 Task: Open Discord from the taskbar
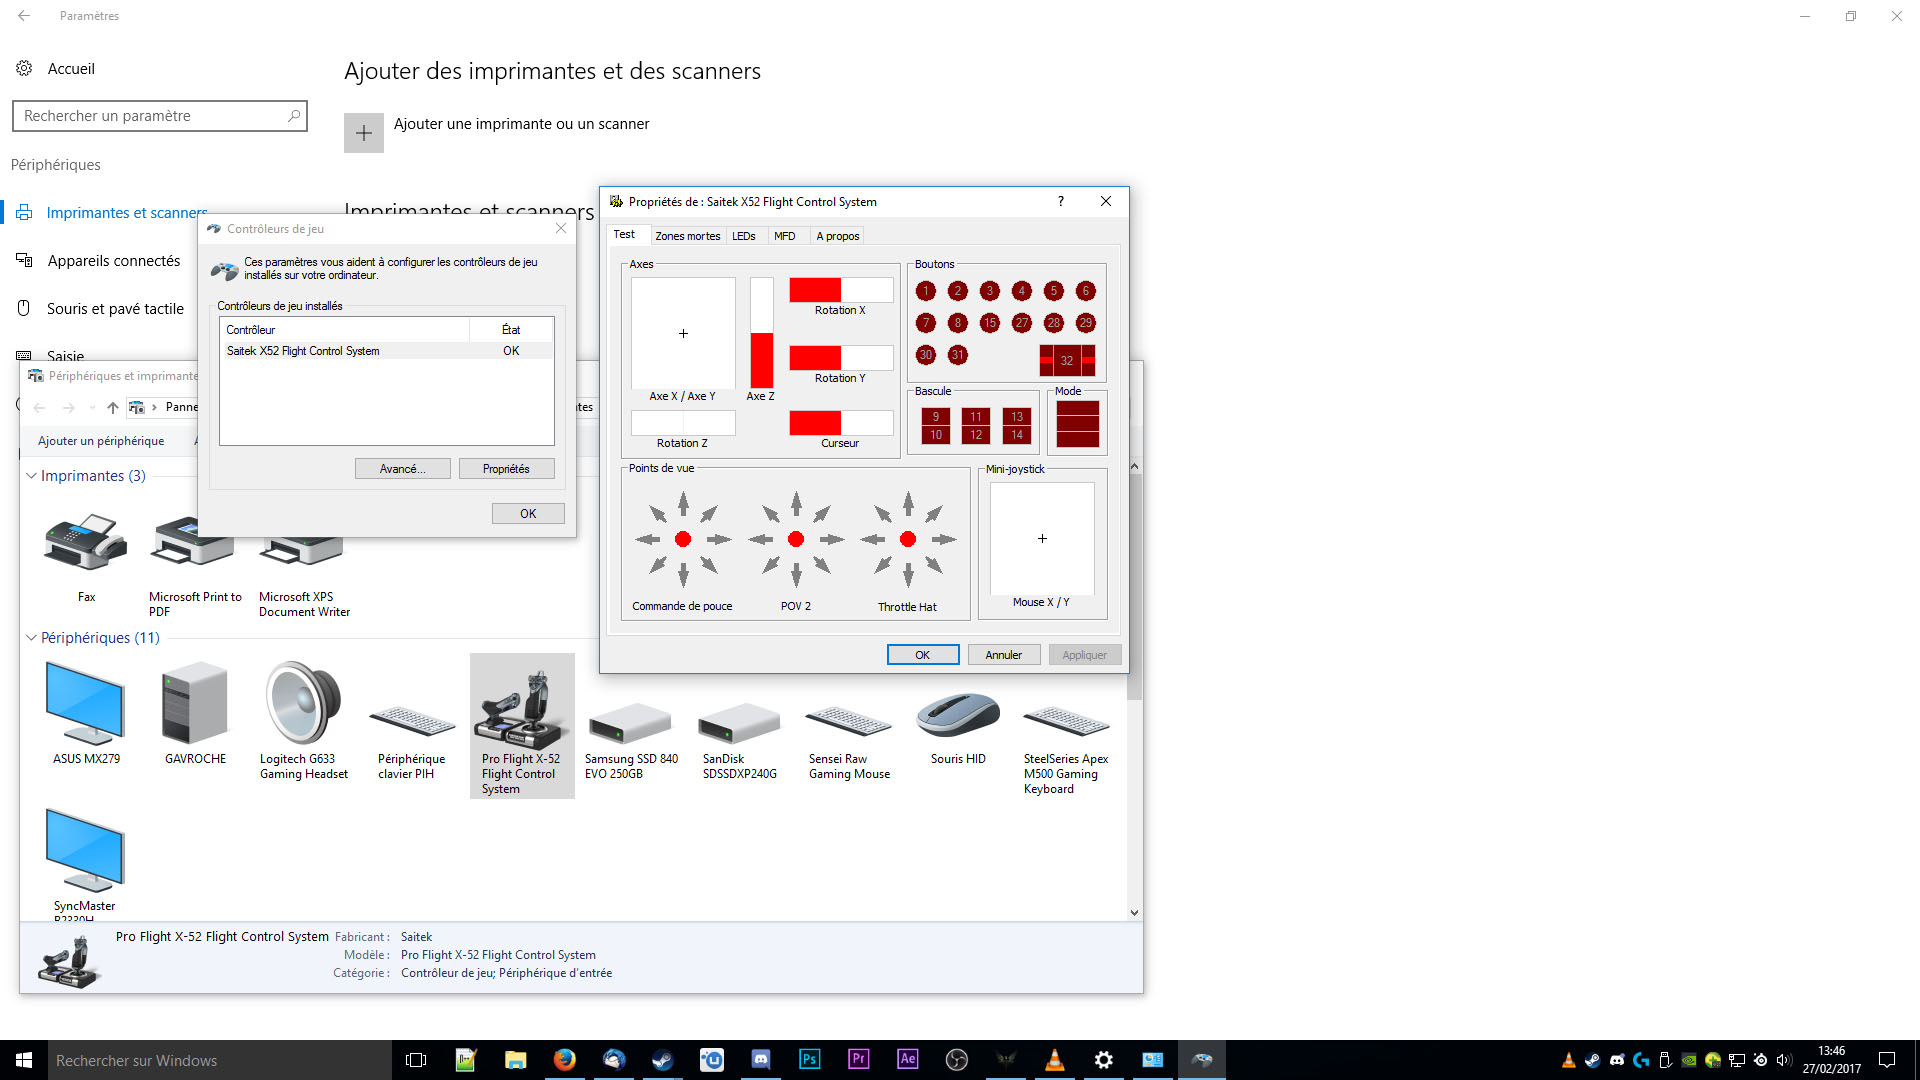pos(761,1060)
